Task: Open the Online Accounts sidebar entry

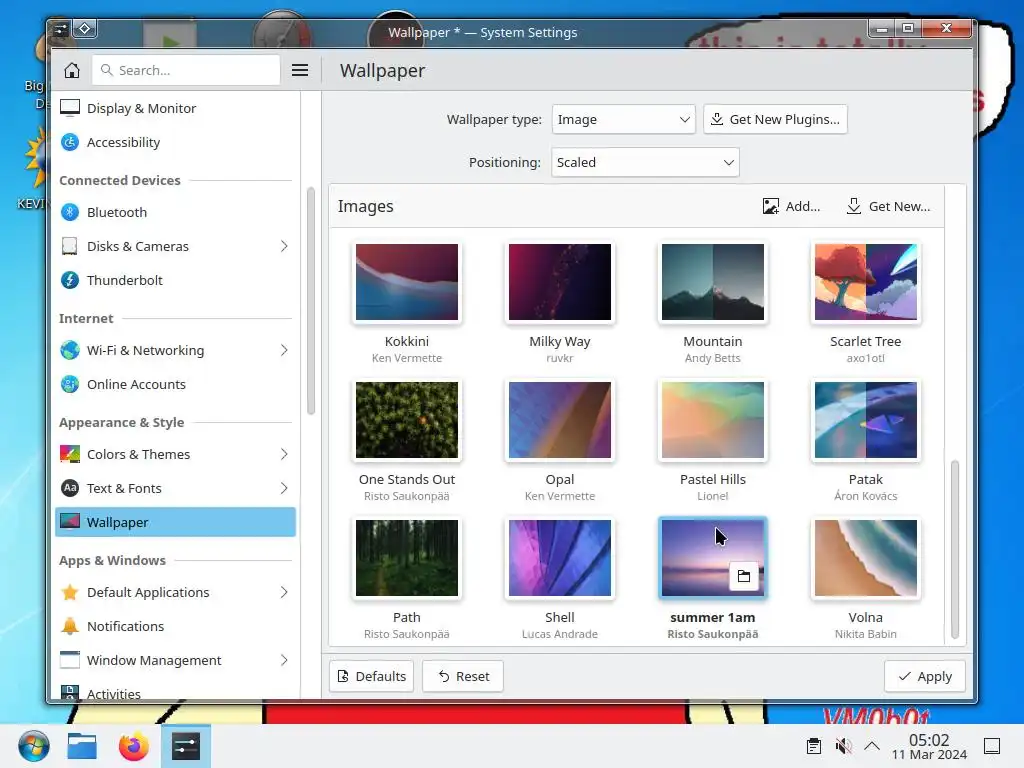Action: pyautogui.click(x=175, y=384)
